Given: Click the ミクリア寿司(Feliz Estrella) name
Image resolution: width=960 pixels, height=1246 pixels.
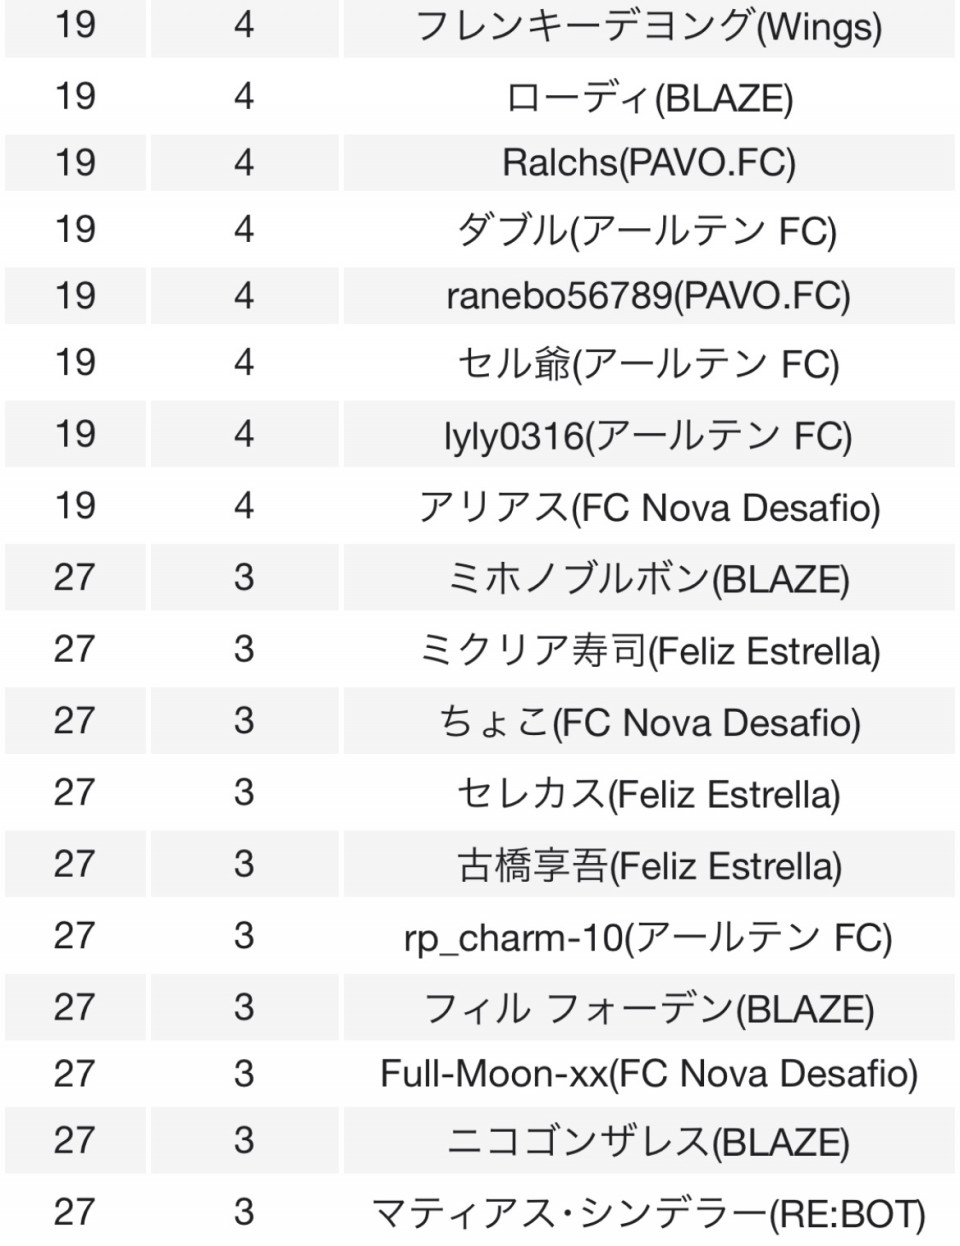Looking at the screenshot, I should click(x=649, y=650).
